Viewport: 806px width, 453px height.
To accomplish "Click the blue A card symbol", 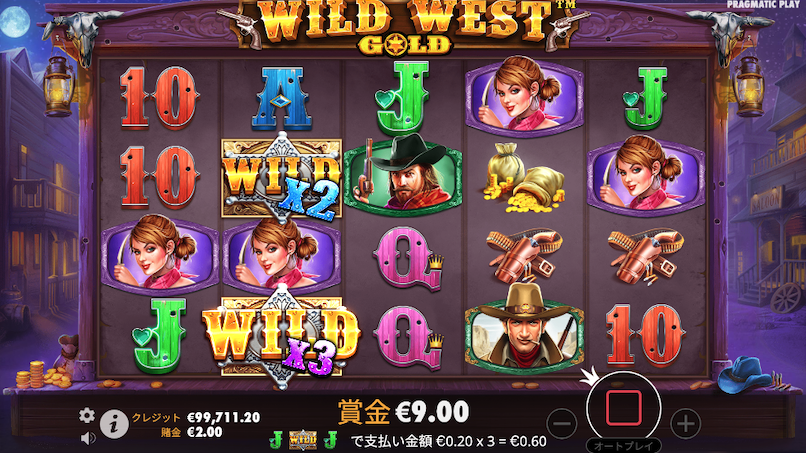I will (281, 99).
